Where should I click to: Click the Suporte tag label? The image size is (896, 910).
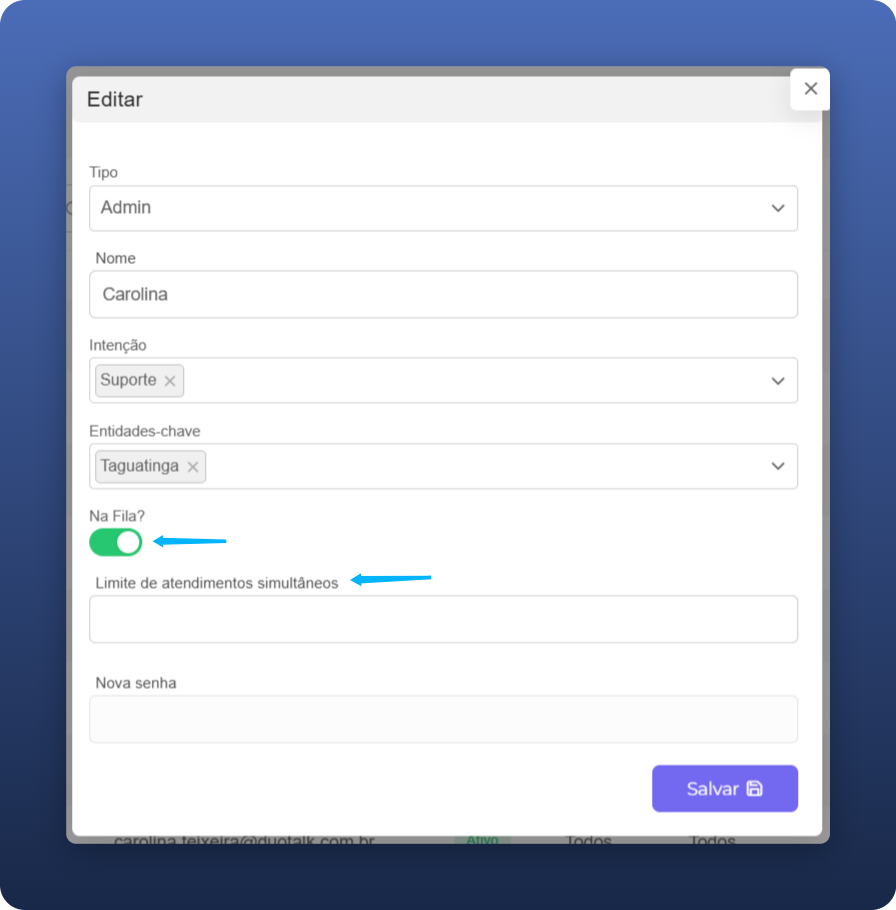pyautogui.click(x=128, y=380)
